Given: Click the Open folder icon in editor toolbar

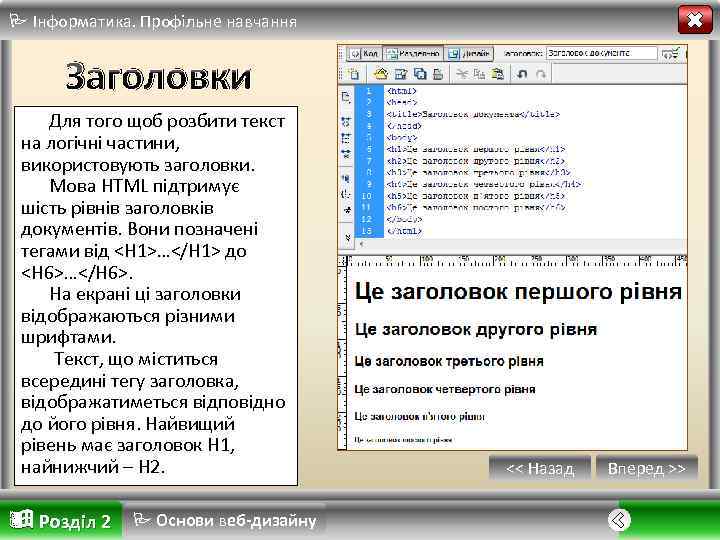Looking at the screenshot, I should pyautogui.click(x=381, y=73).
